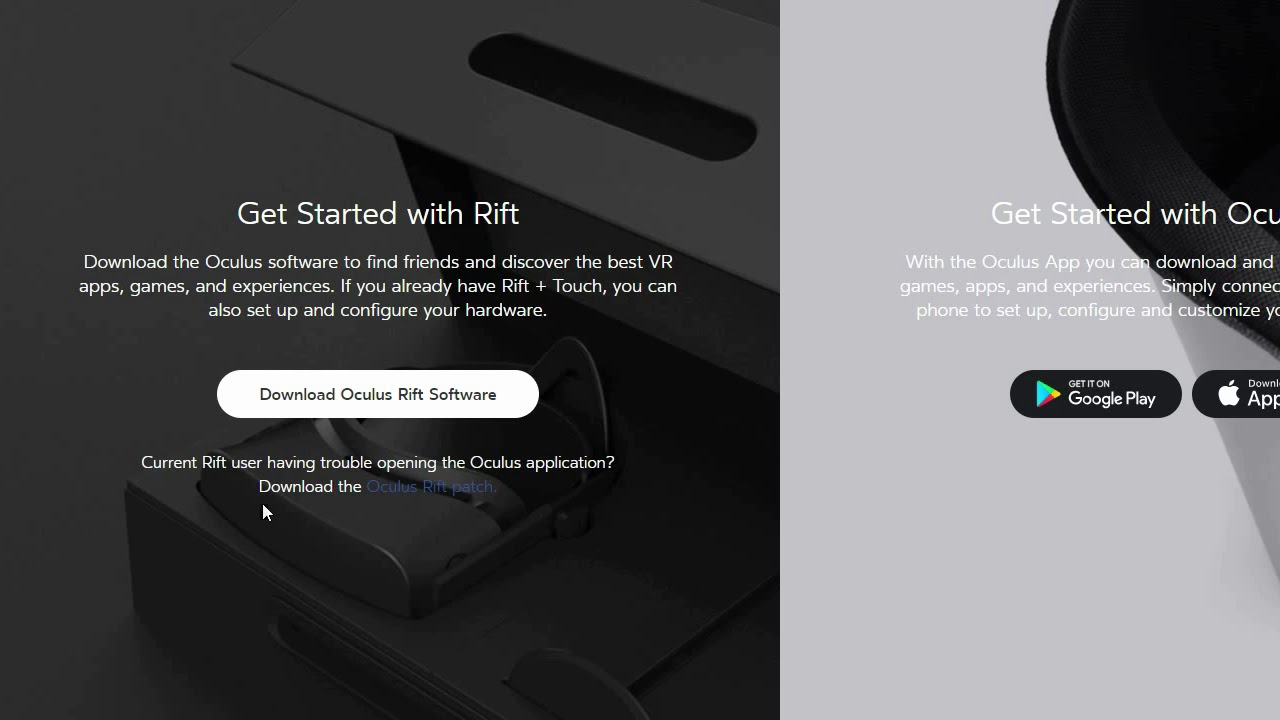
Task: Click 'Download the Oculus software' opening sentence
Action: click(211, 262)
